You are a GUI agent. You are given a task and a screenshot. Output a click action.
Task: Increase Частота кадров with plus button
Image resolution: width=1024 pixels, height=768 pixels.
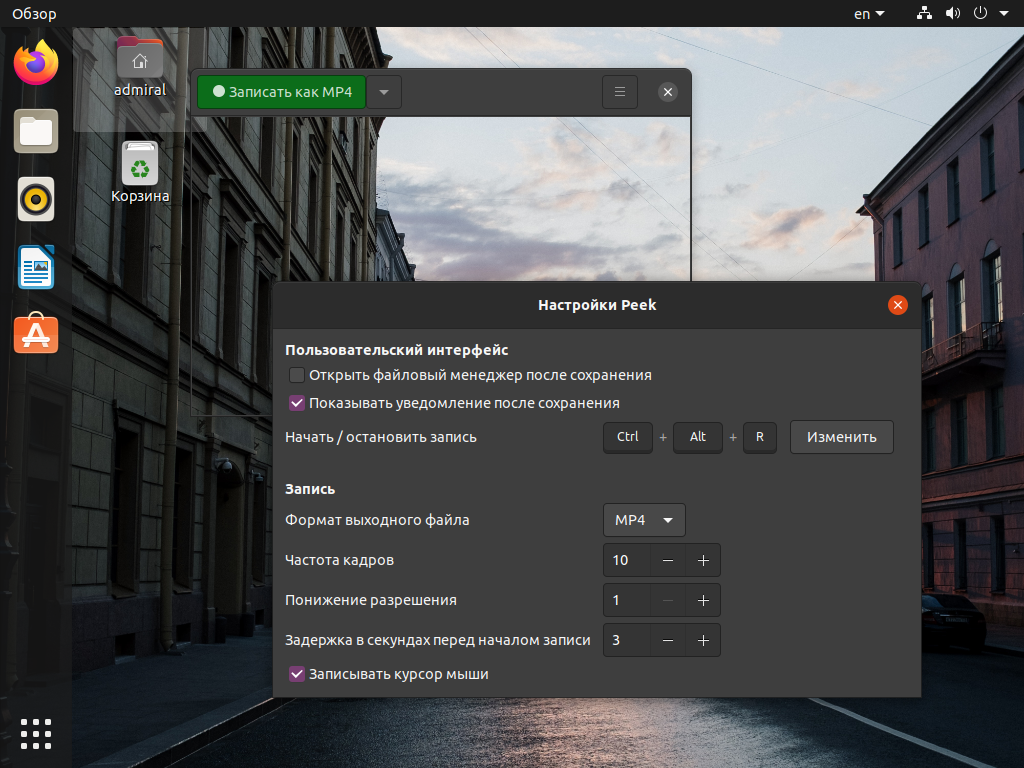pos(703,560)
